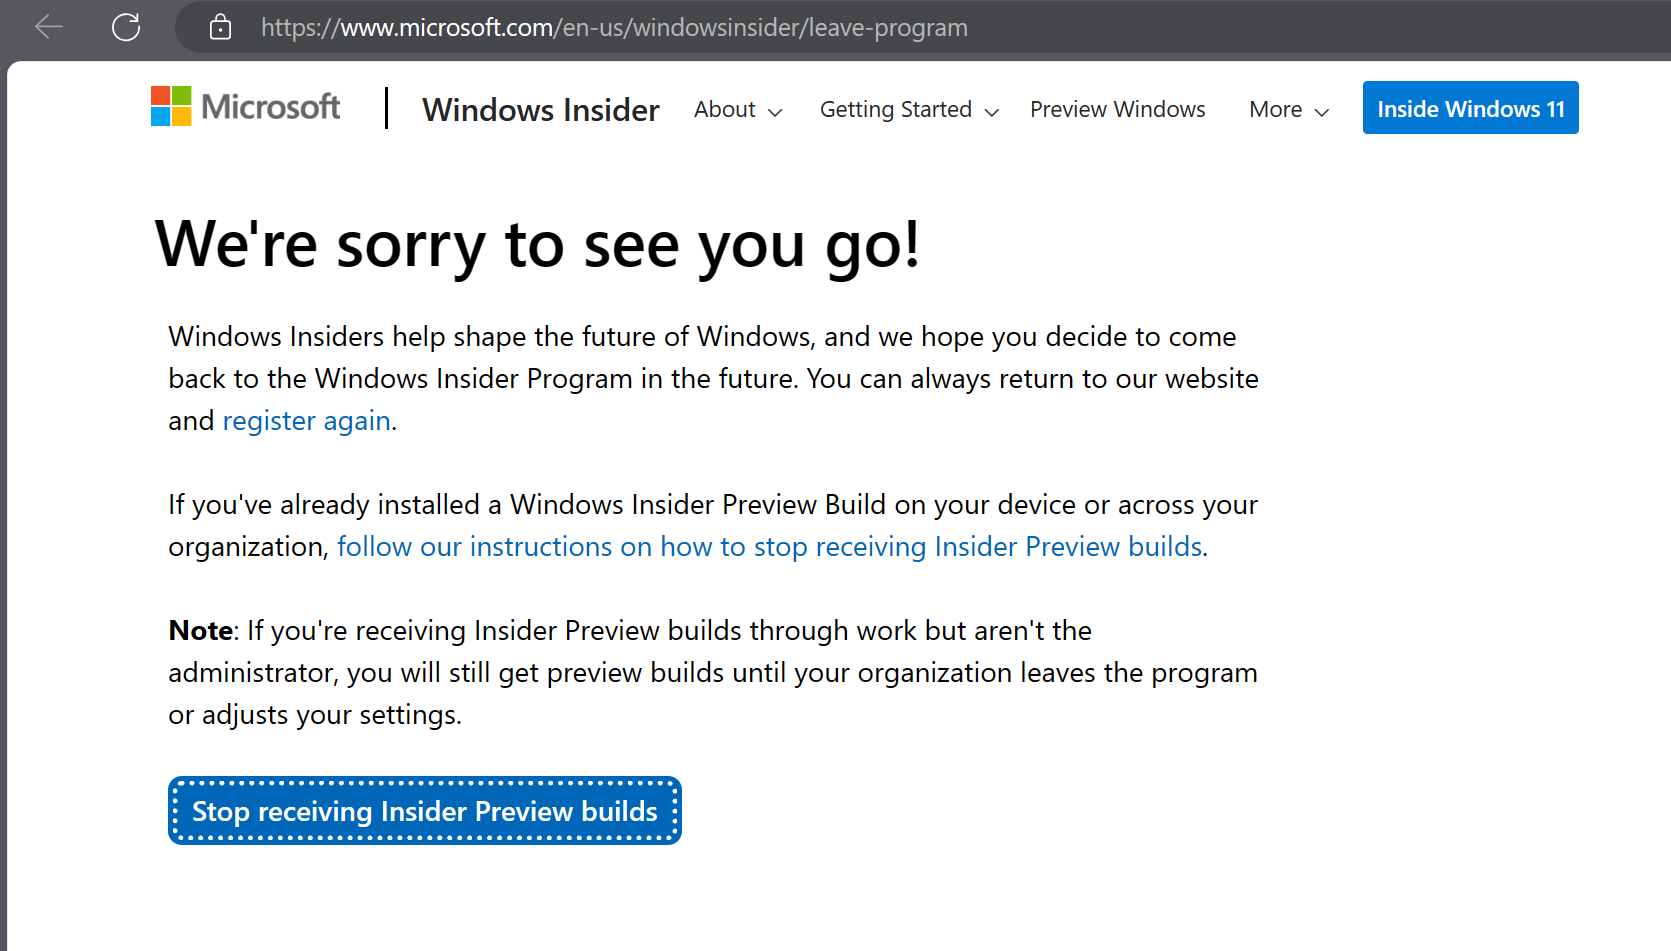Reload the page with the refresh icon

126,27
